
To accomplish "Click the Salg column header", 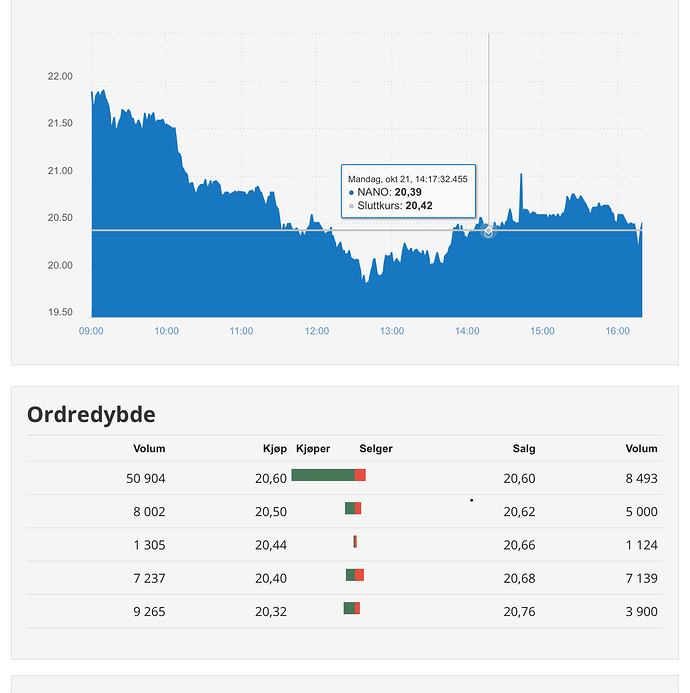I will (x=524, y=449).
